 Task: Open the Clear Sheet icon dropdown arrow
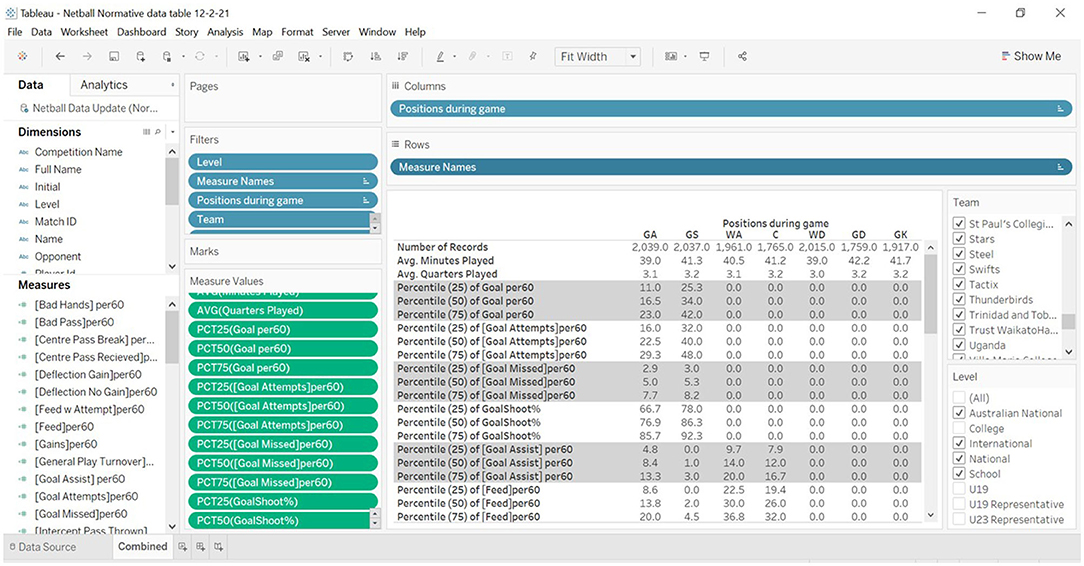(320, 57)
